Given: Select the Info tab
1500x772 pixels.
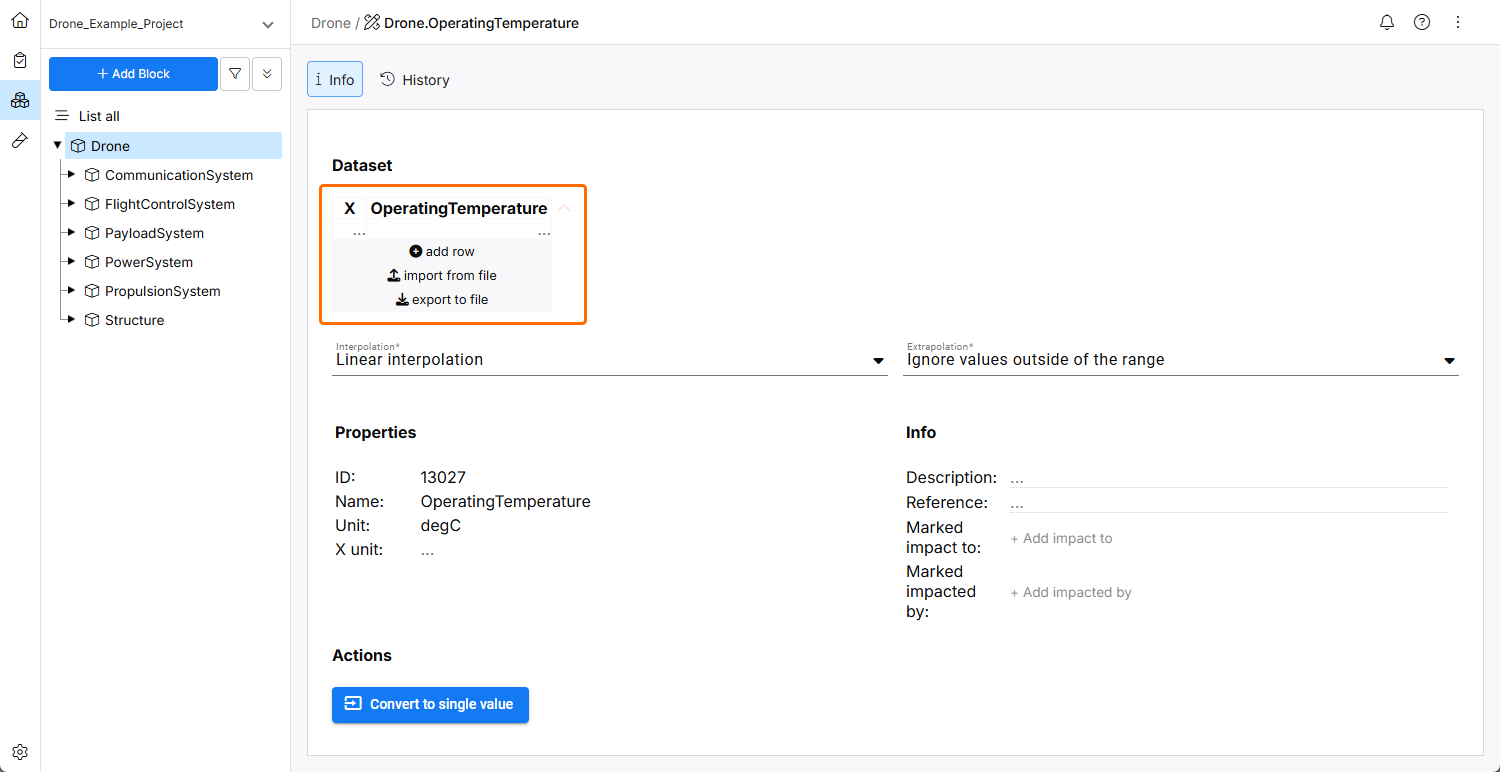Looking at the screenshot, I should (x=335, y=80).
